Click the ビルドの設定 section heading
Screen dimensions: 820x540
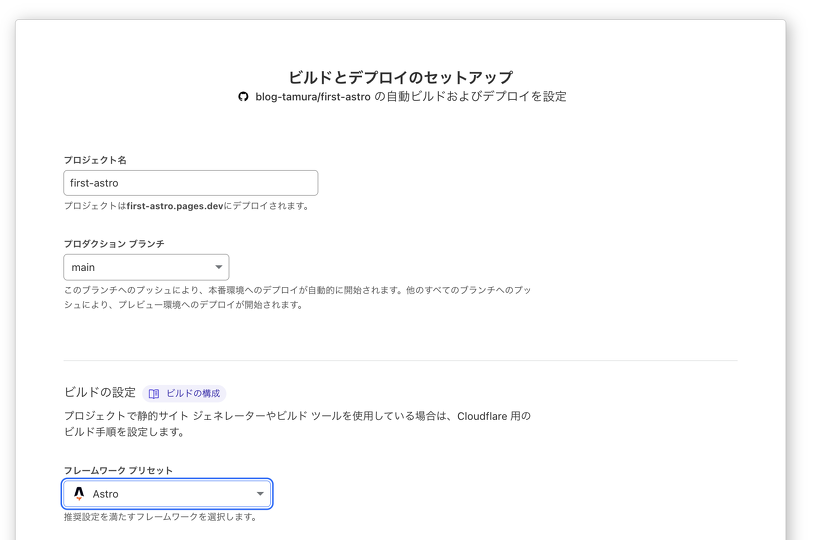pos(100,393)
